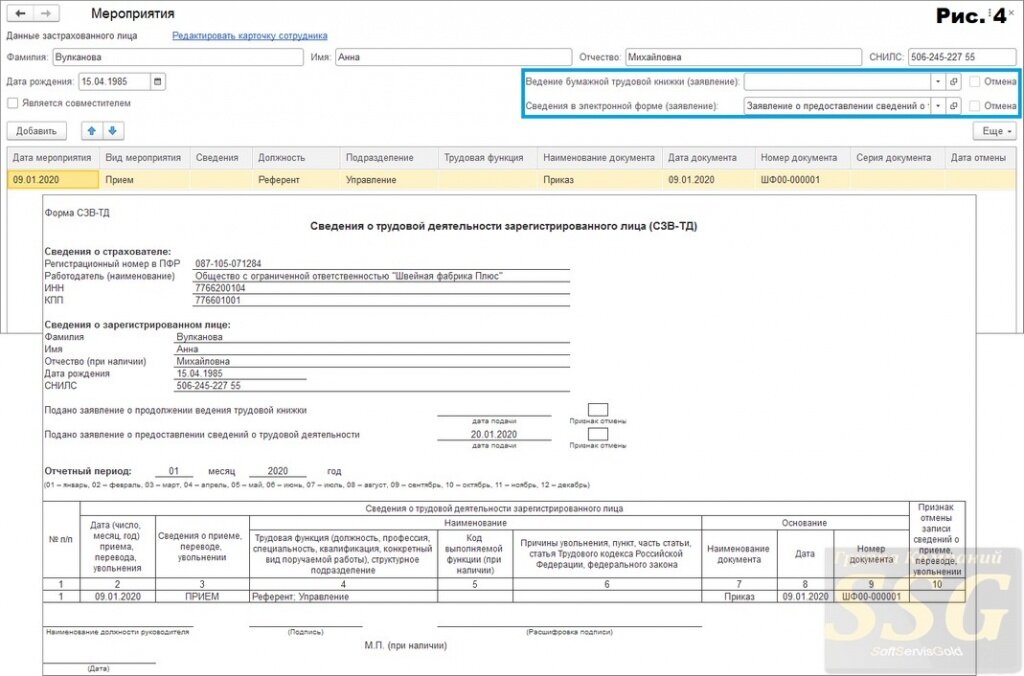Click the Референт; Управление cell in the form

pyautogui.click(x=344, y=596)
